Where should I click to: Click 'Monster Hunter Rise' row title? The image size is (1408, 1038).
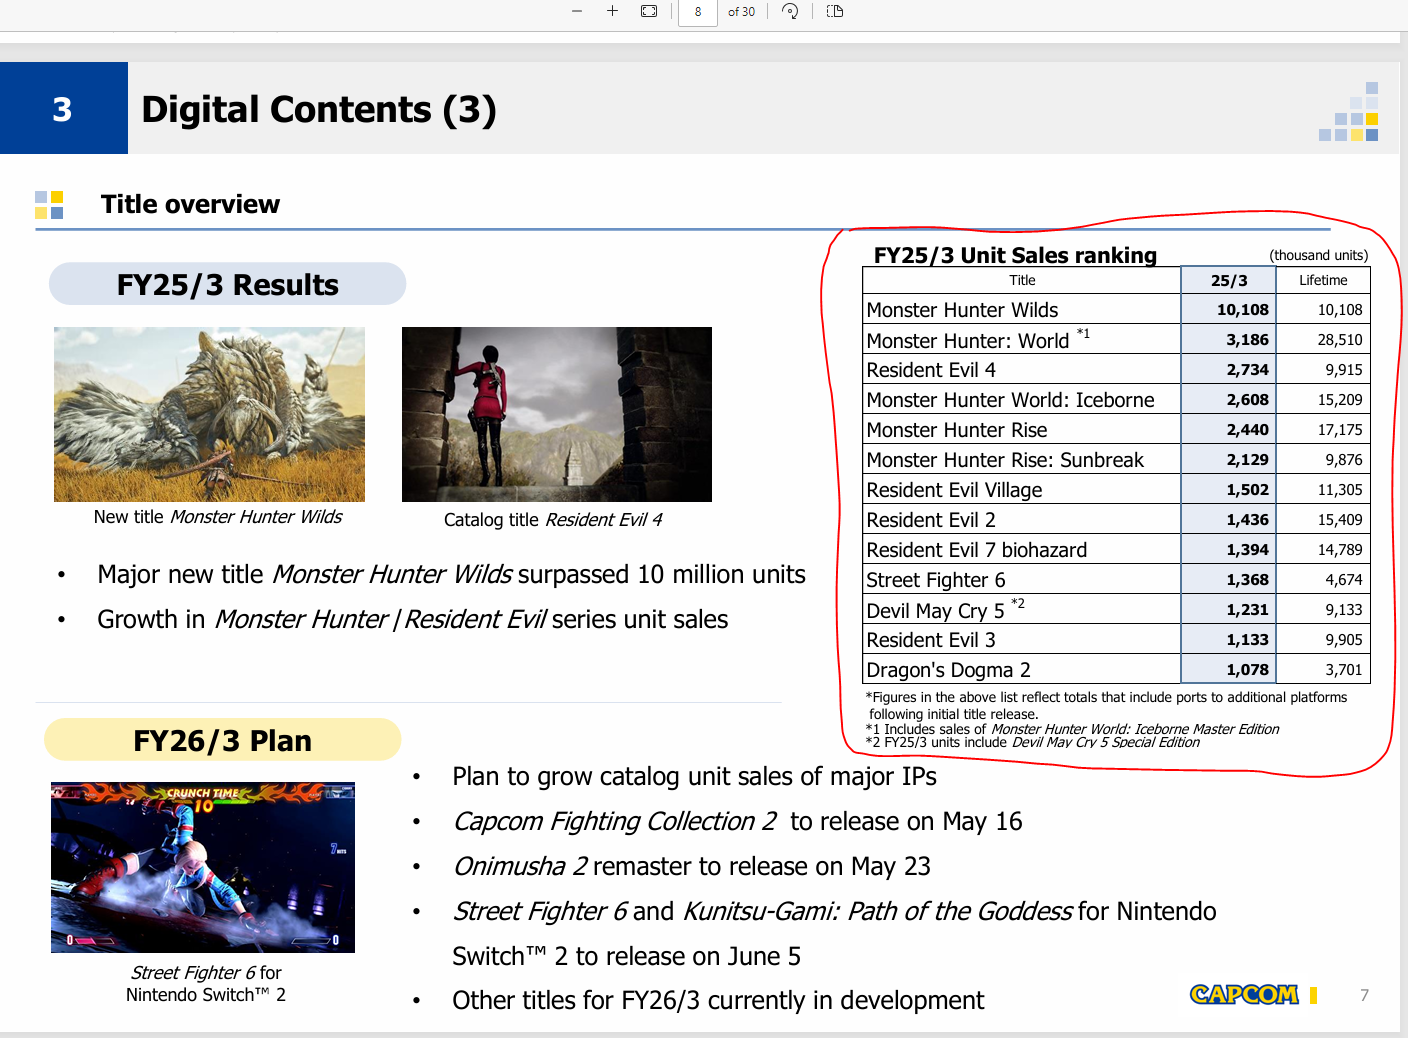coord(957,430)
